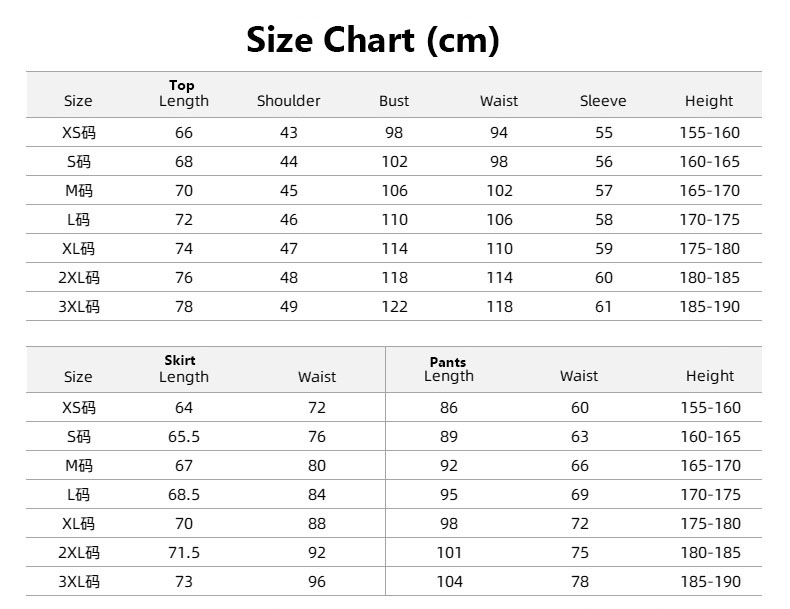Select the Sleeve column header
790x609 pixels.
tap(603, 101)
